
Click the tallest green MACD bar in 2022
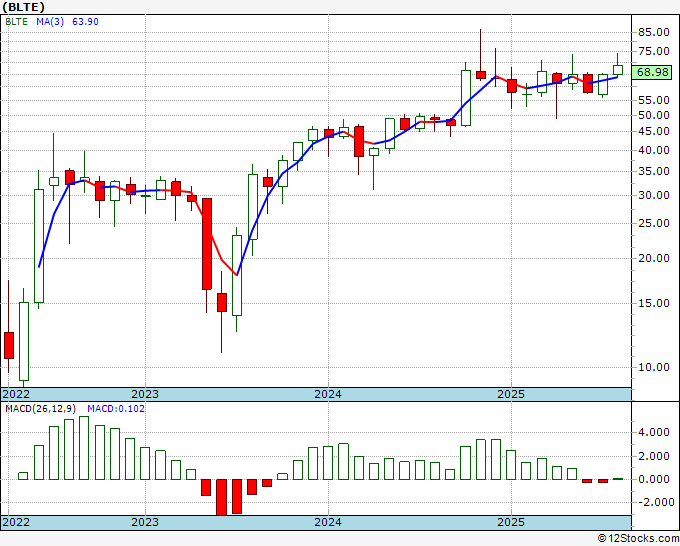click(x=84, y=448)
